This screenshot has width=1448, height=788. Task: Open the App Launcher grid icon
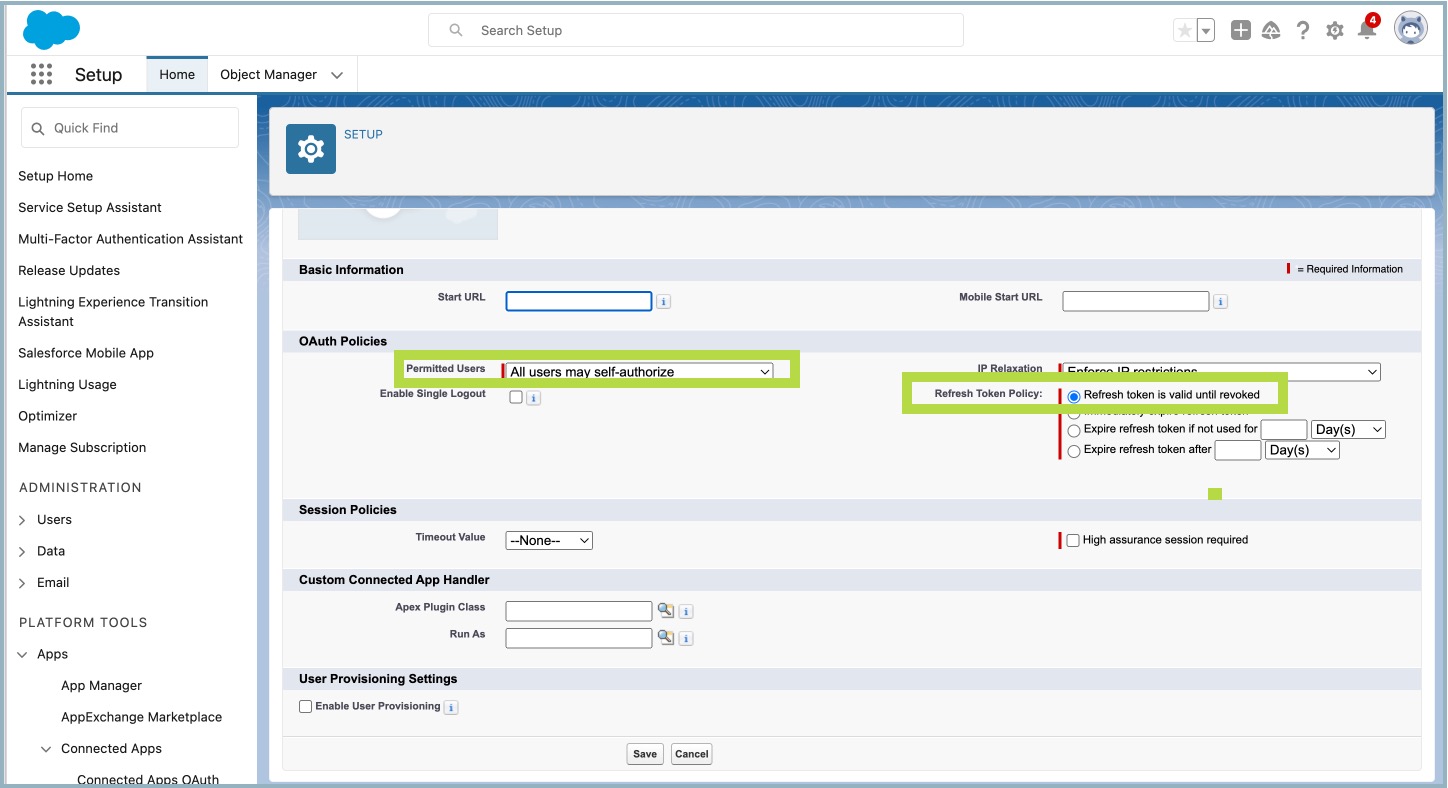coord(41,75)
